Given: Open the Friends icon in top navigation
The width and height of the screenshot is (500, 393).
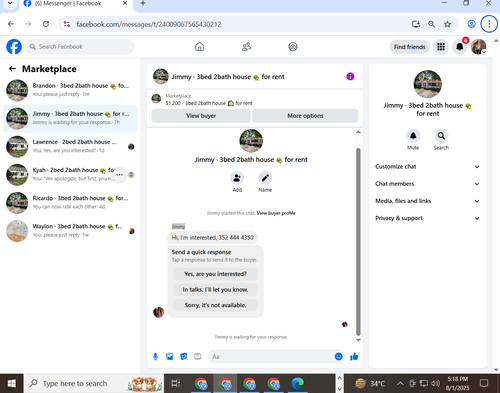Looking at the screenshot, I should [246, 47].
